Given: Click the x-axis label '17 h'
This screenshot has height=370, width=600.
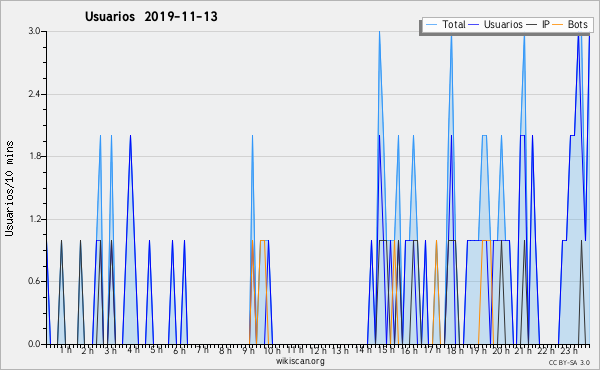Looking at the screenshot, I should click(x=432, y=350).
